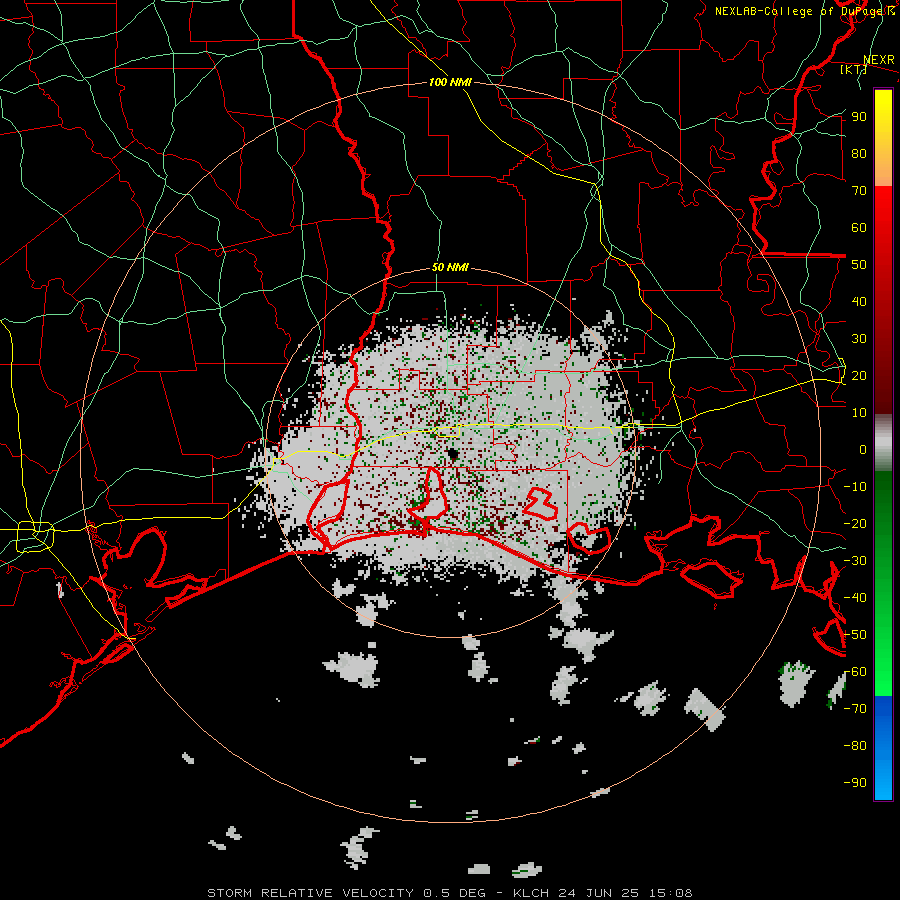Click the "0" scale value
900x900 pixels.
pos(863,450)
